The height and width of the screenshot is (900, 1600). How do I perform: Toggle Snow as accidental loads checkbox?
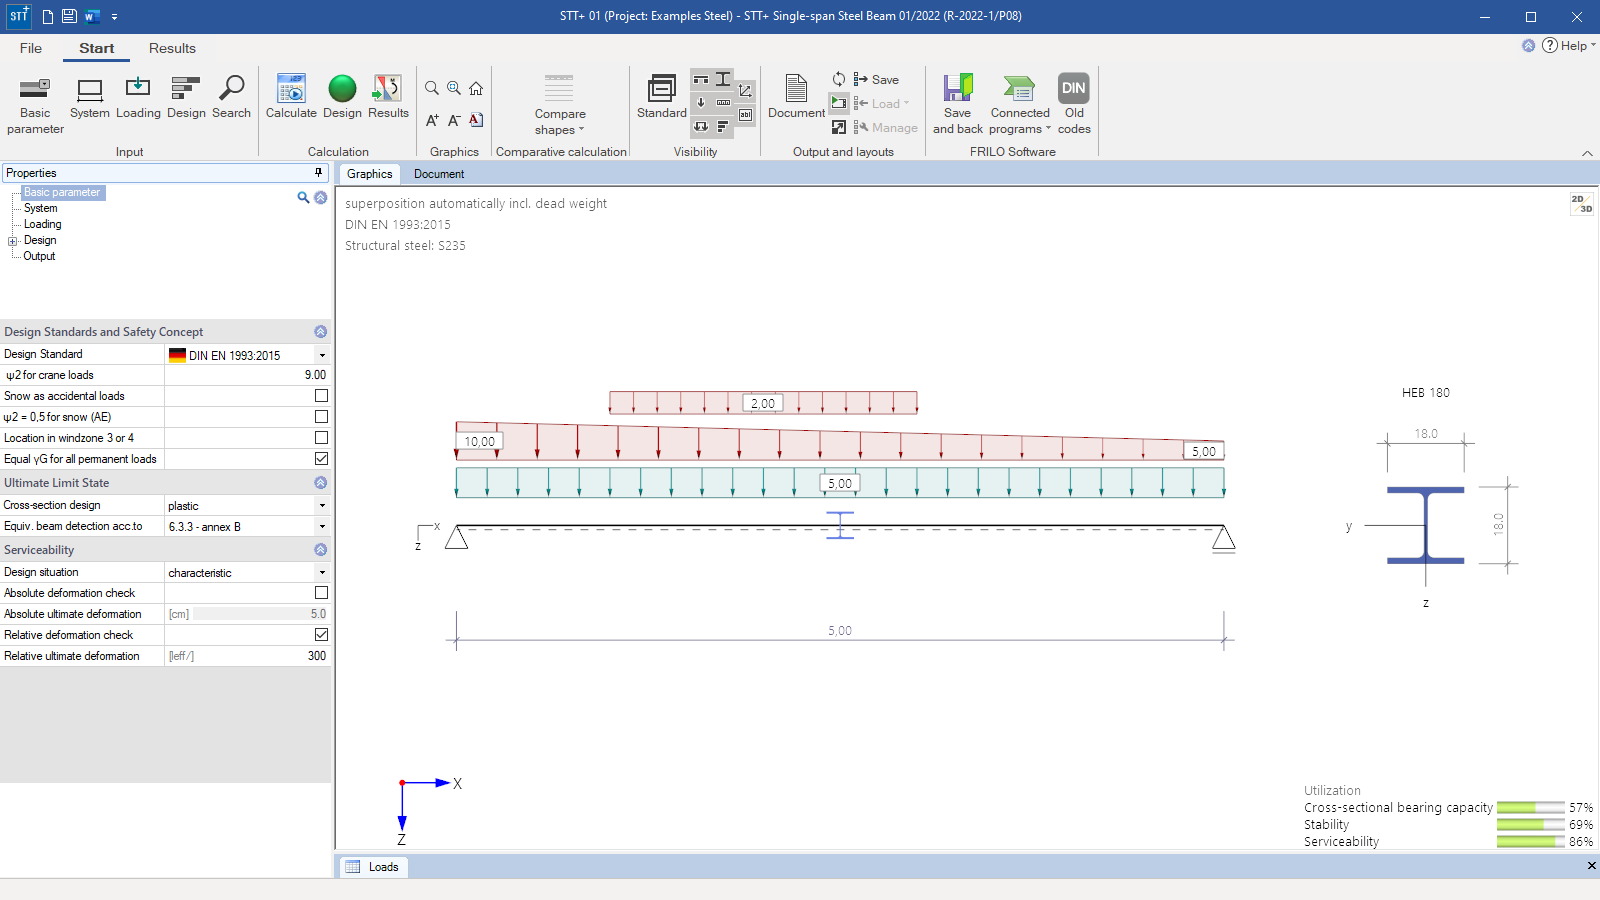pyautogui.click(x=321, y=396)
